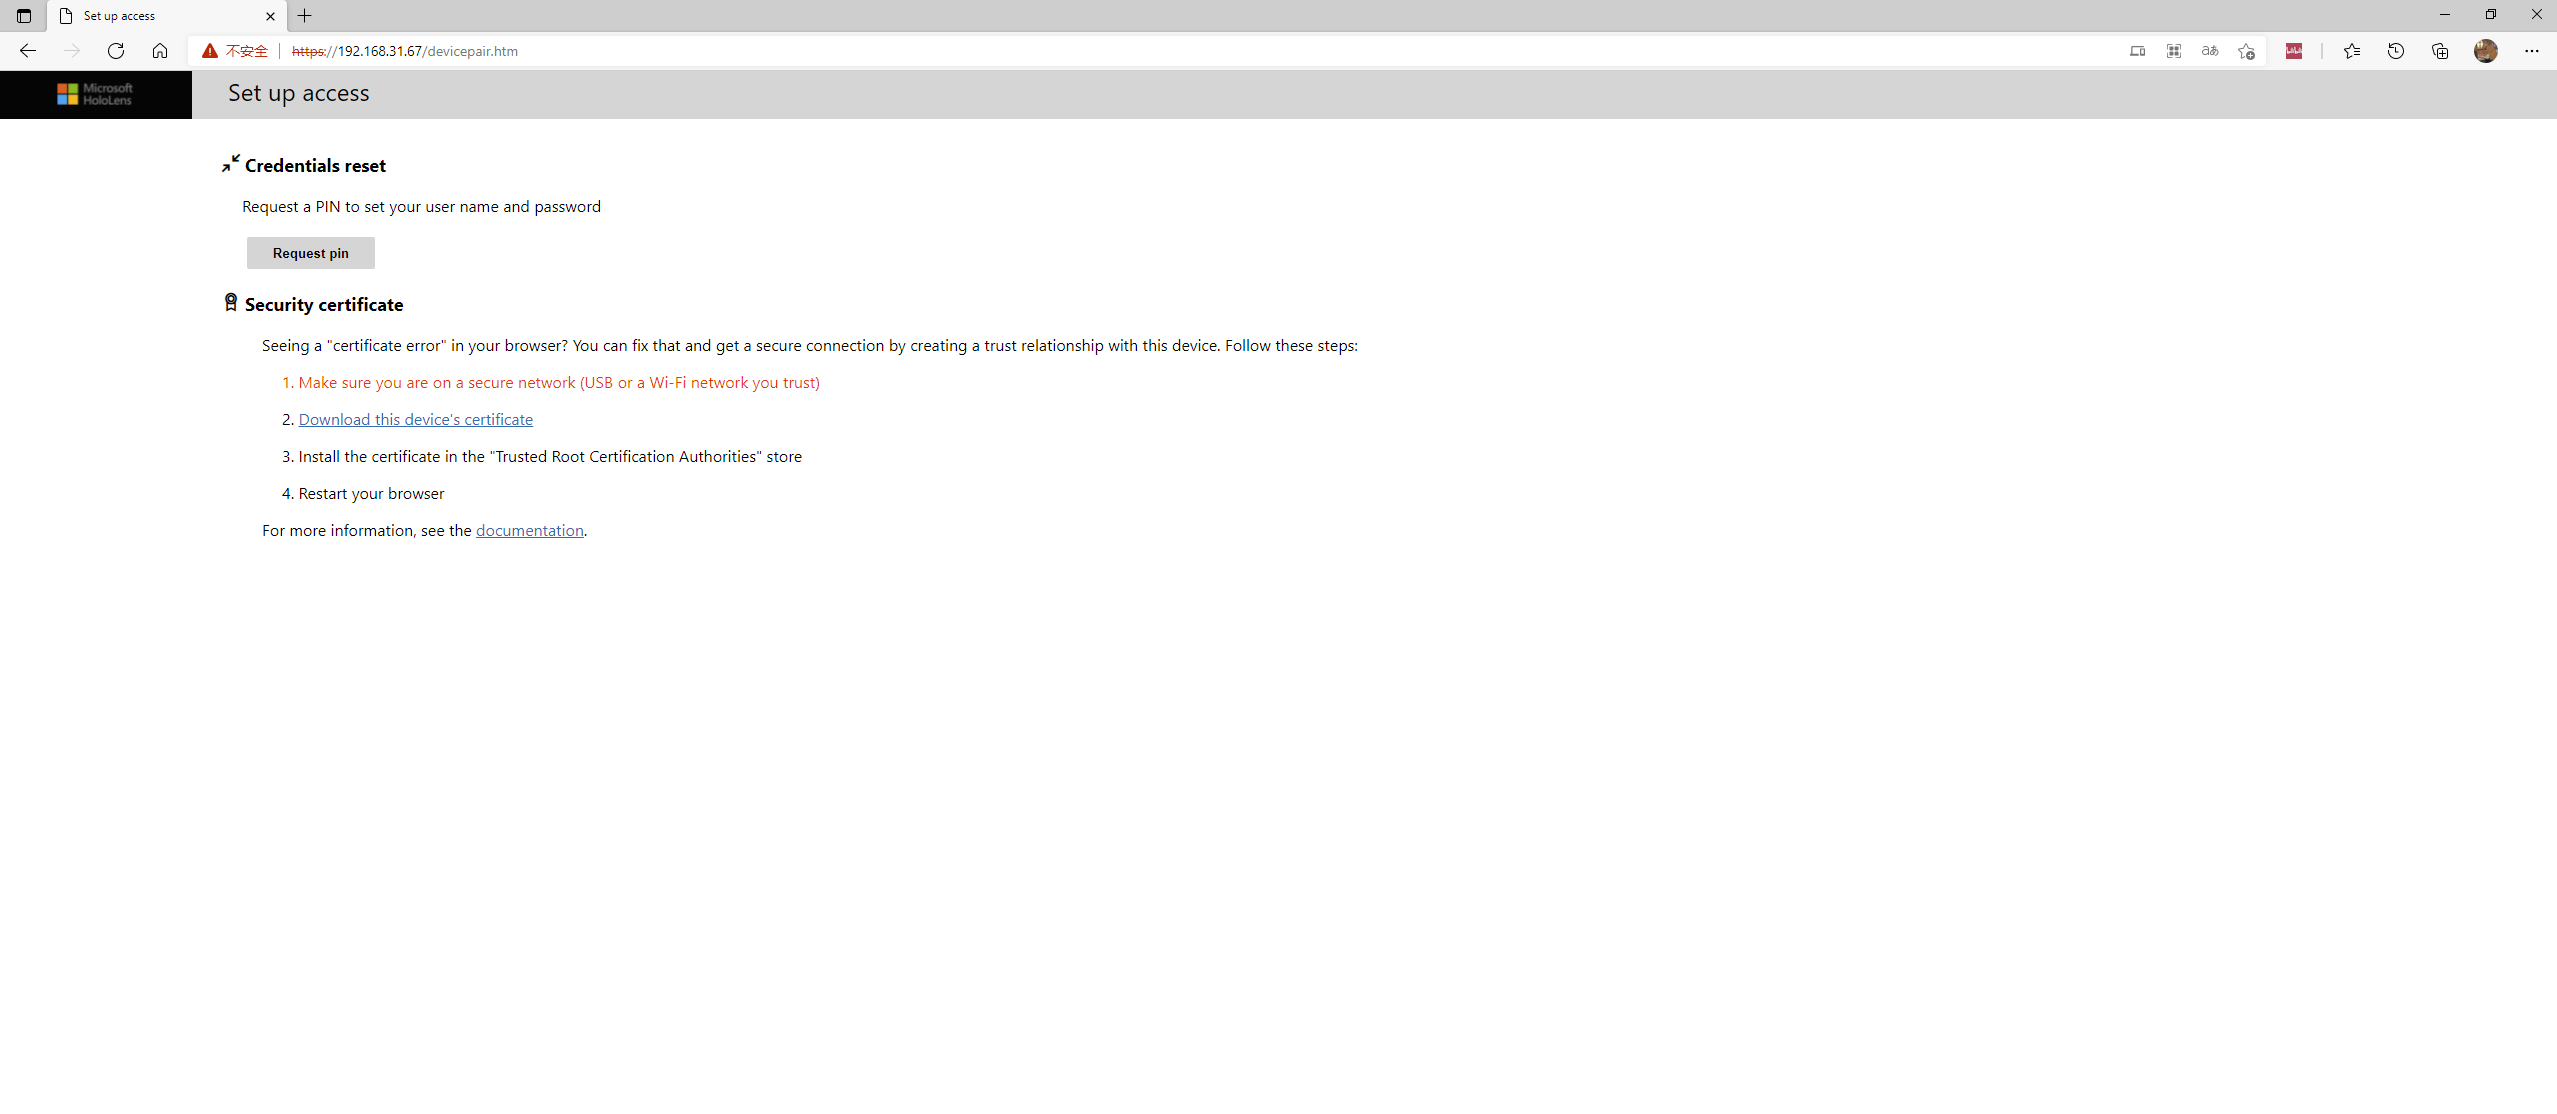Open the favorites list

pos(2352,51)
